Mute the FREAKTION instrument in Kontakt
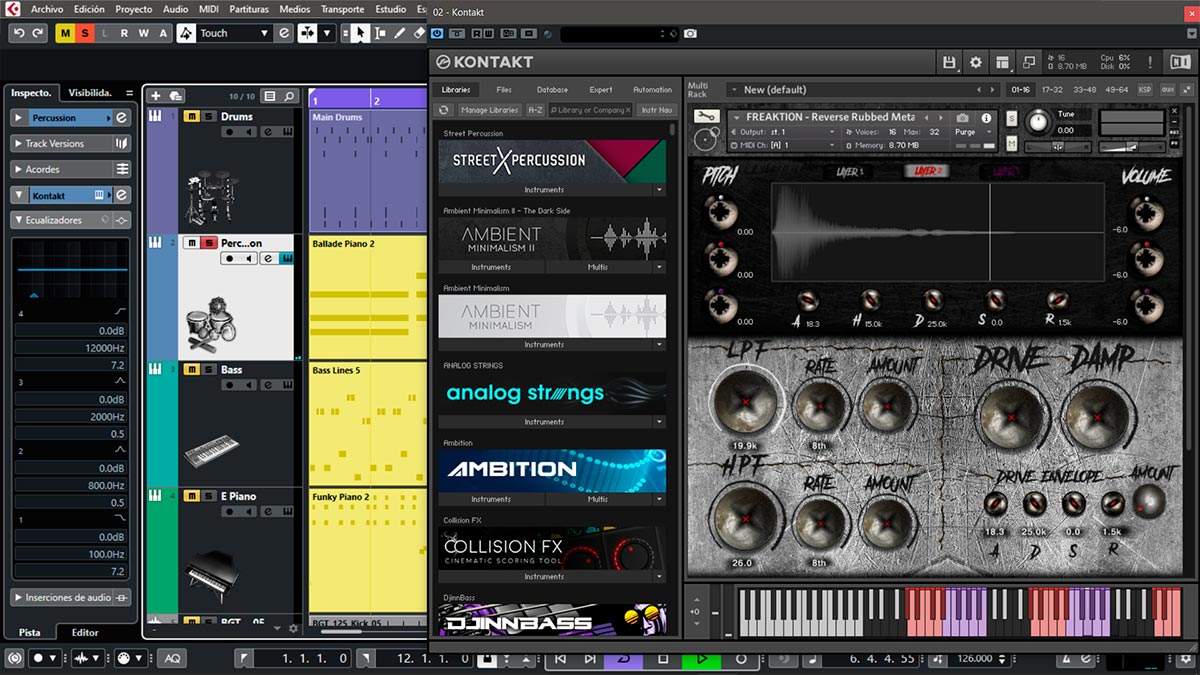1200x675 pixels. pyautogui.click(x=1012, y=144)
